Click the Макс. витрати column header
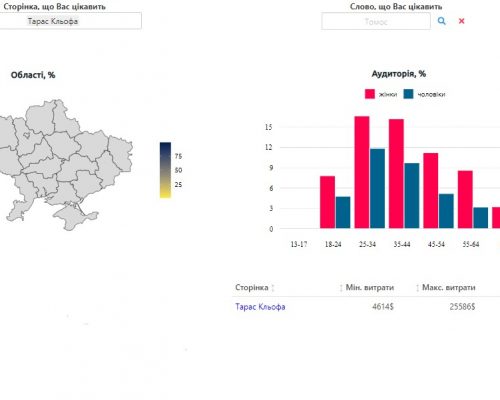Image resolution: width=500 pixels, height=400 pixels. coord(449,287)
